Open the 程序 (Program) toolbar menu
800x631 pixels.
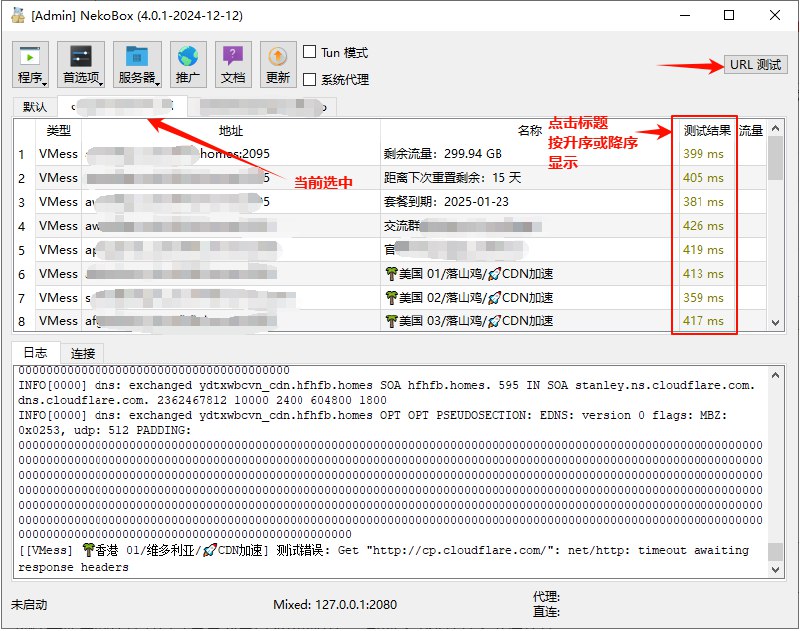pyautogui.click(x=30, y=65)
